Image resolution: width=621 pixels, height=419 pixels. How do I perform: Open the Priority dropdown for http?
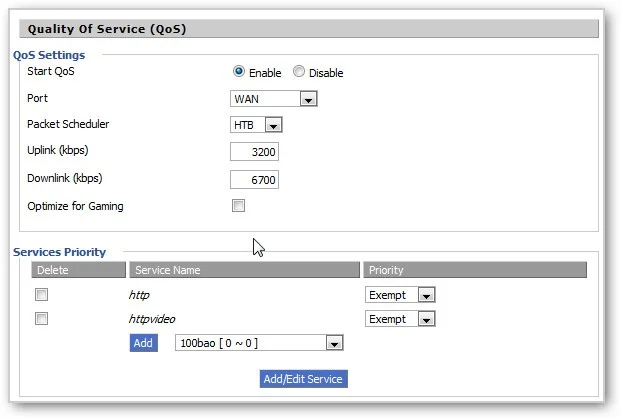pyautogui.click(x=400, y=295)
